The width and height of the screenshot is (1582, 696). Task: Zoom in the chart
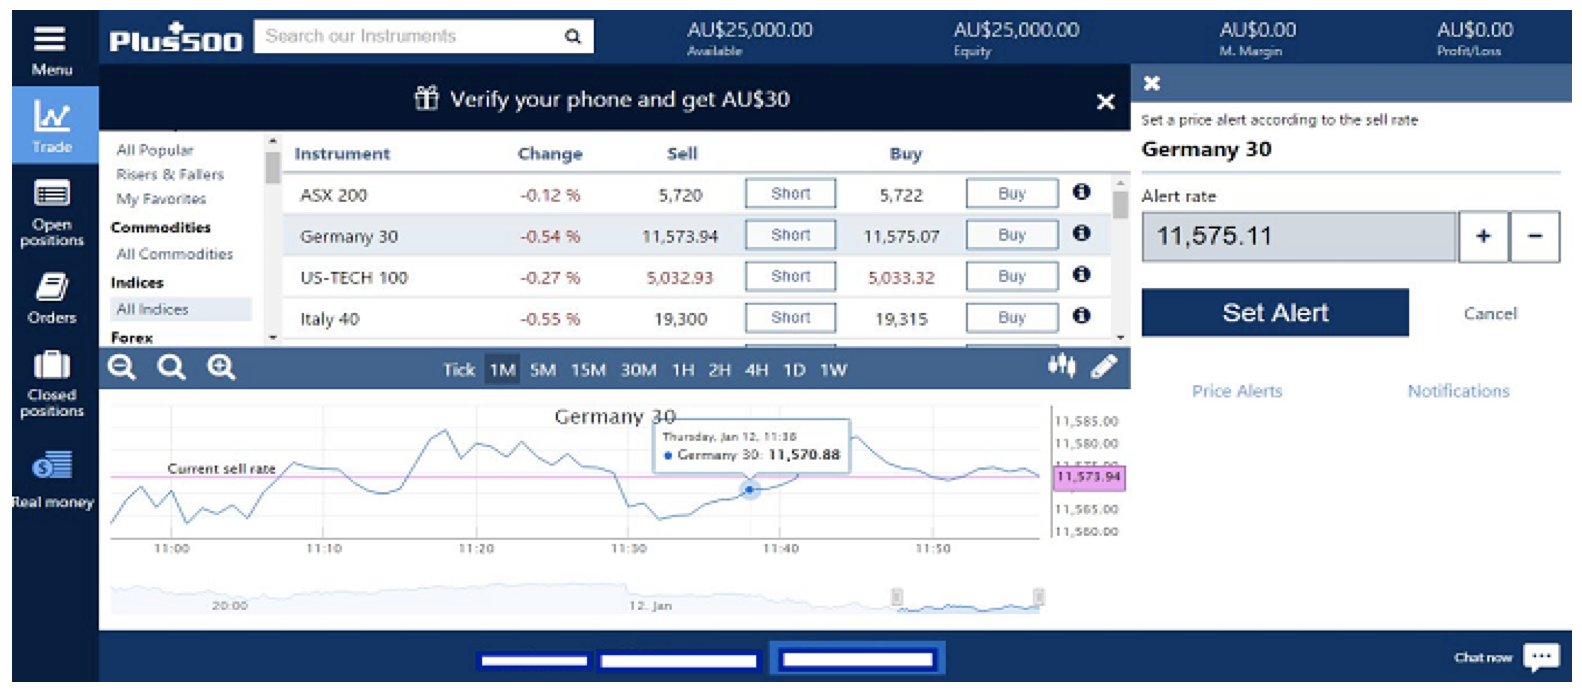[x=221, y=368]
